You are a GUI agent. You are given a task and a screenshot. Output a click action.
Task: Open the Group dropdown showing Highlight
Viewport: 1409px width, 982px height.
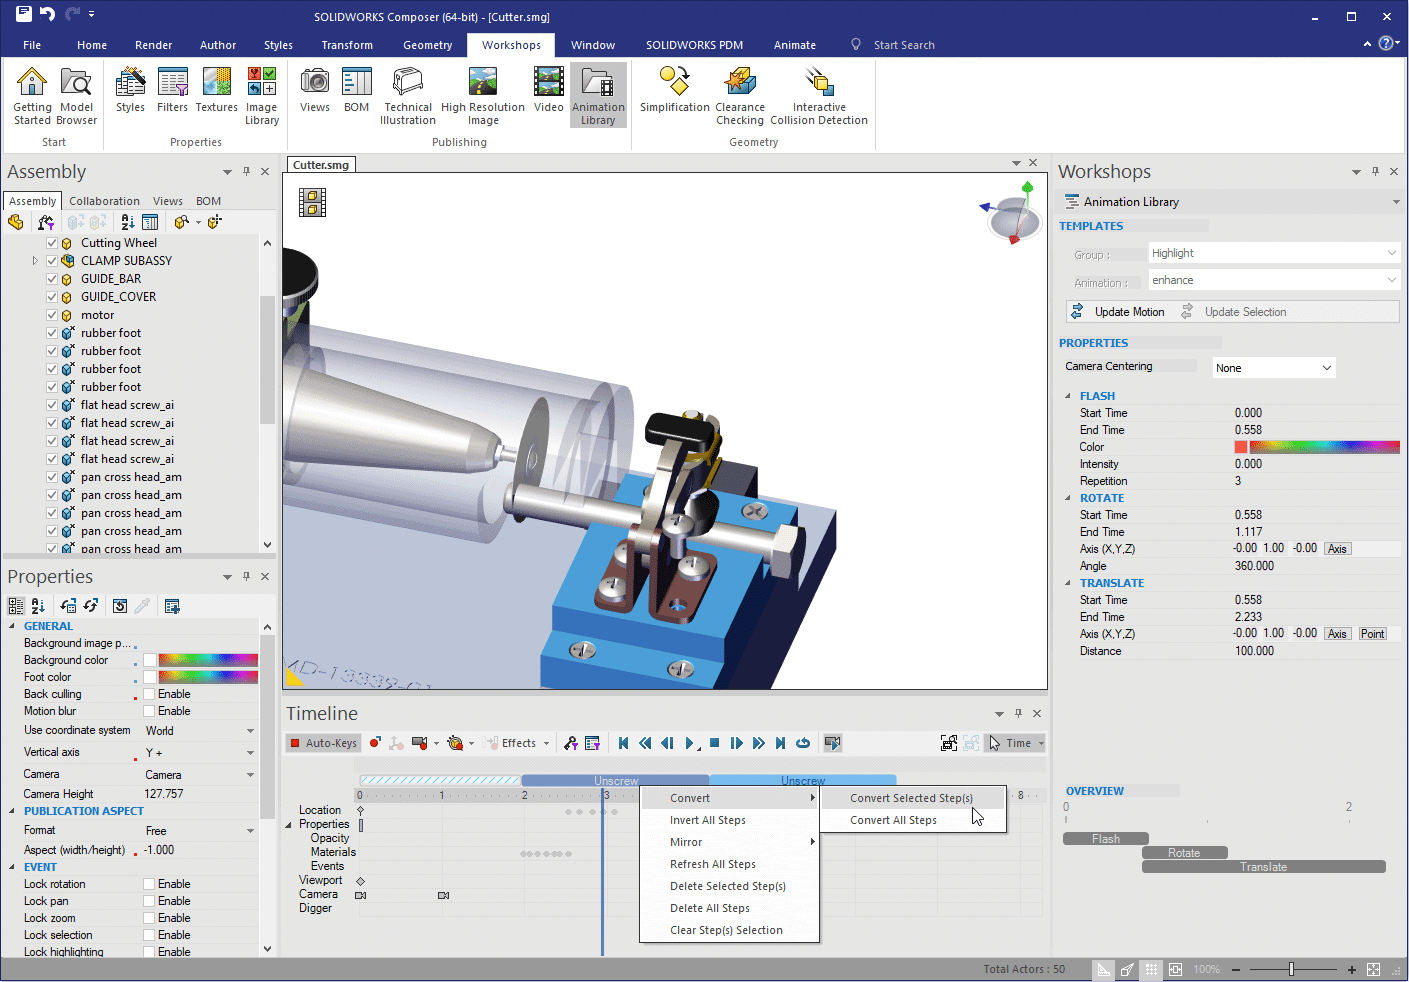click(x=1274, y=253)
